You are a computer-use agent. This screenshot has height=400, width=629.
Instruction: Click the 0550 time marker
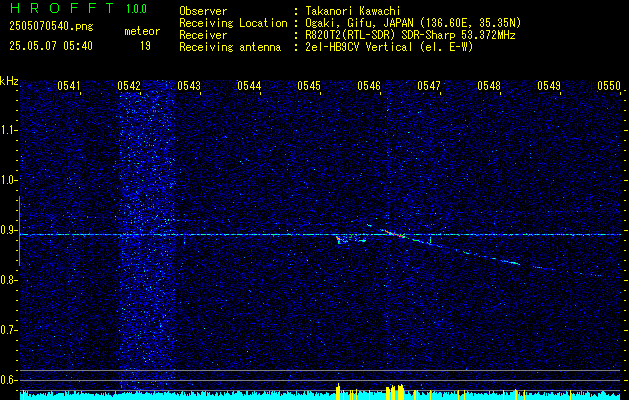pyautogui.click(x=609, y=86)
